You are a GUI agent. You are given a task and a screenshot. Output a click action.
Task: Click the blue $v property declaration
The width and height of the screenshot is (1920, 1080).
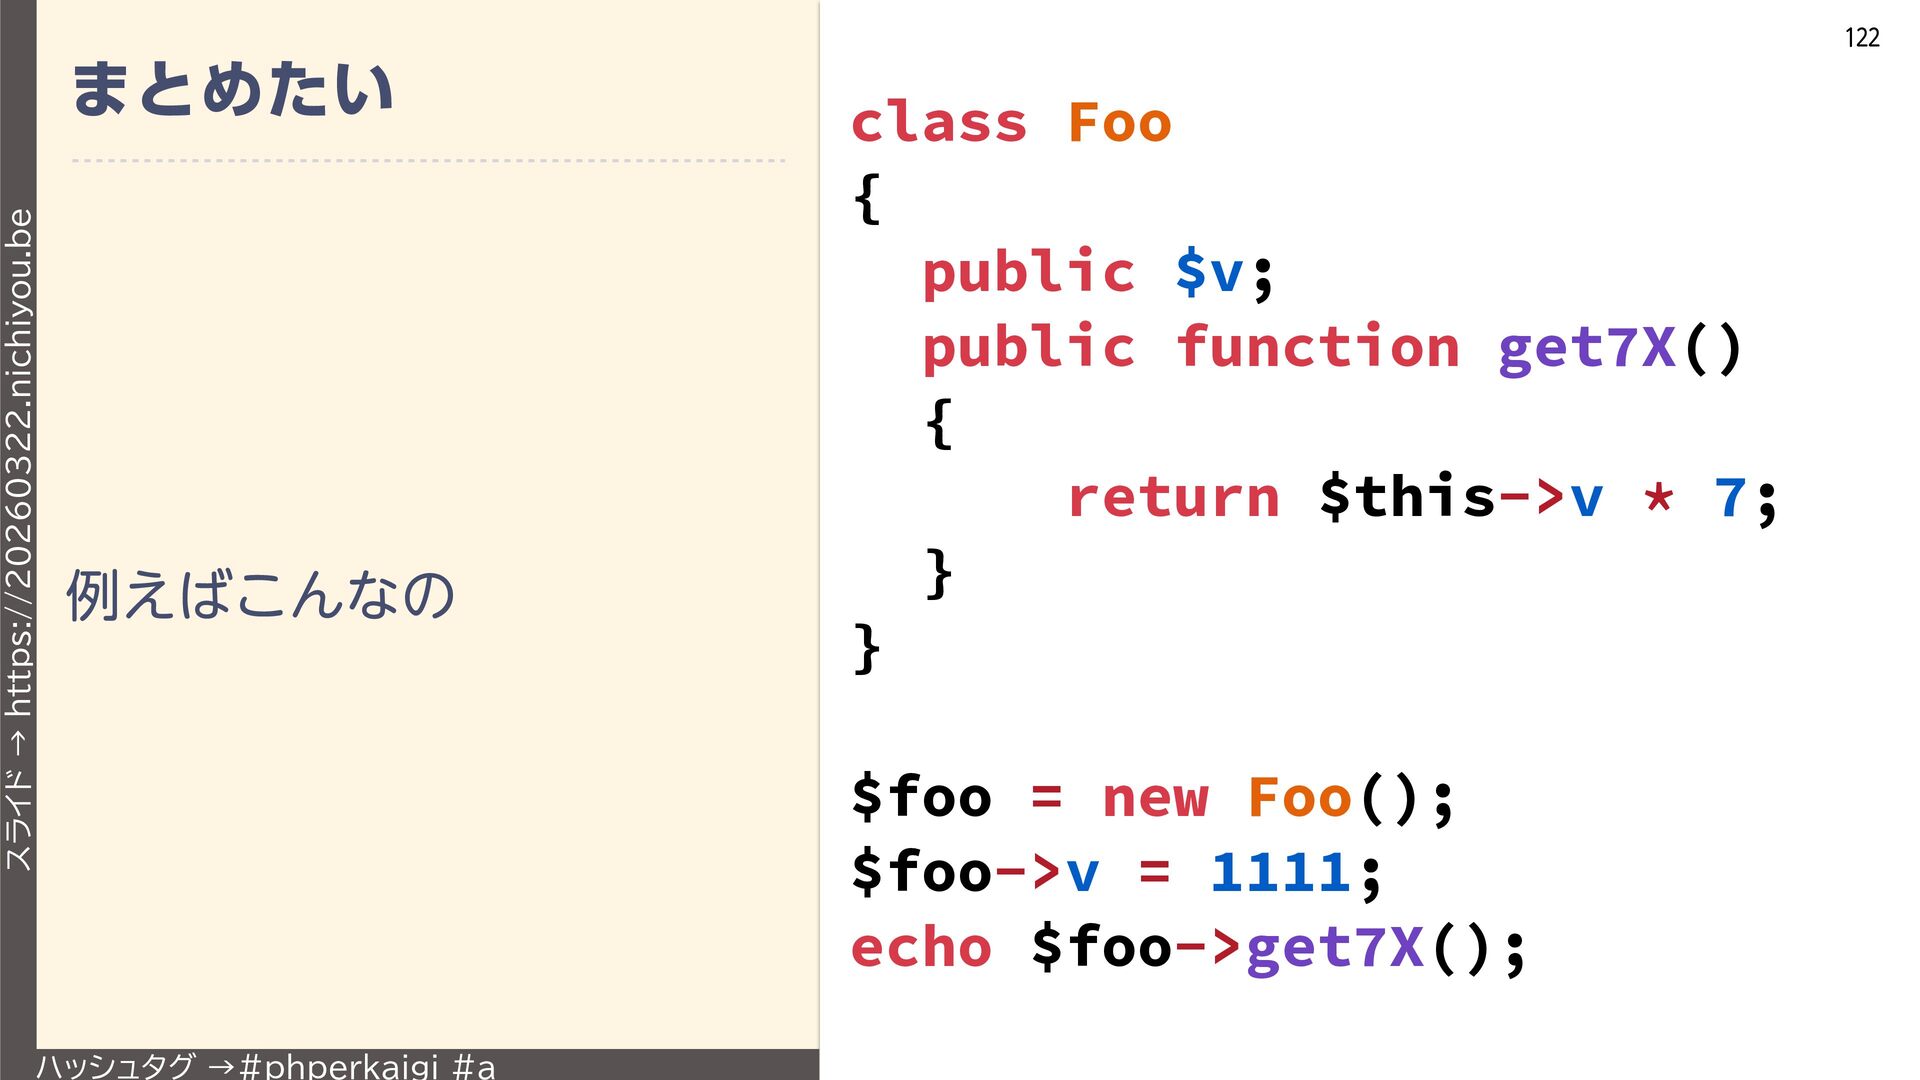(1208, 272)
